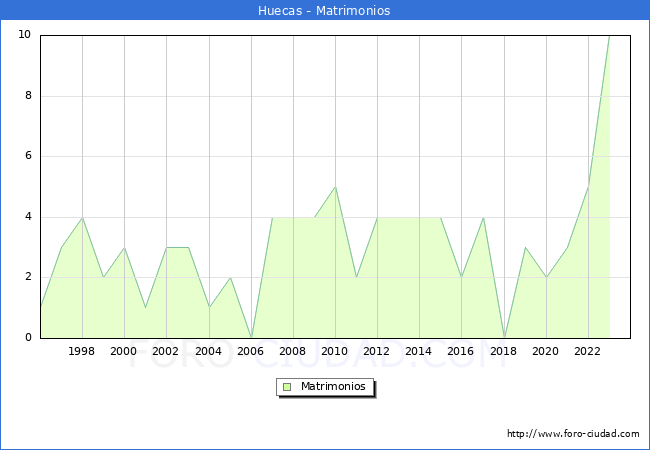Click the 2004 year label
This screenshot has height=450, width=650.
(x=208, y=352)
